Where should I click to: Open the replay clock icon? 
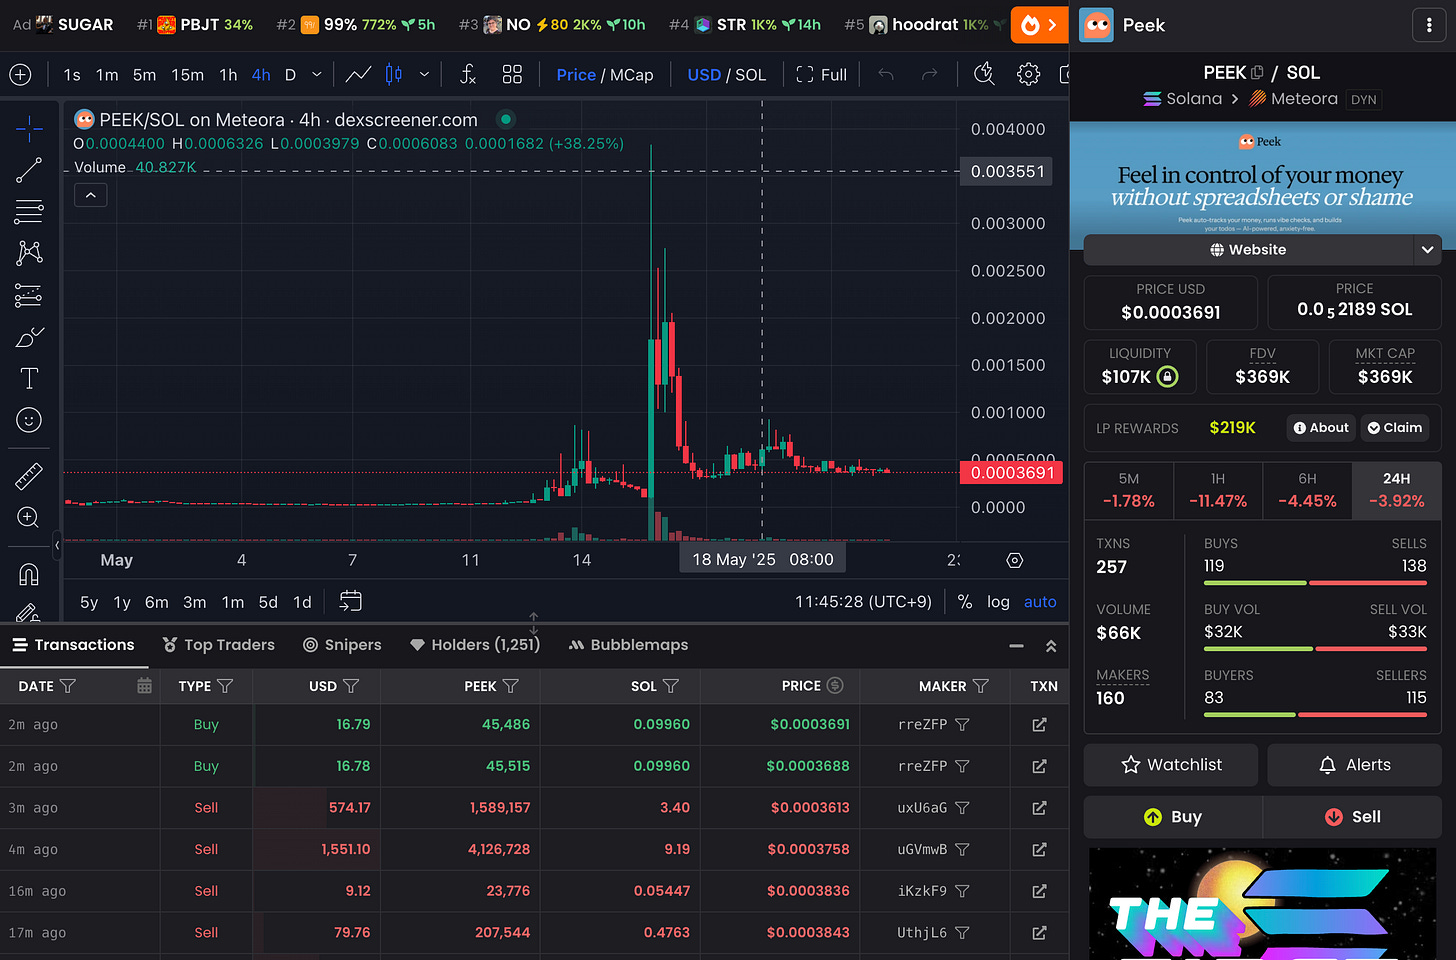click(984, 75)
